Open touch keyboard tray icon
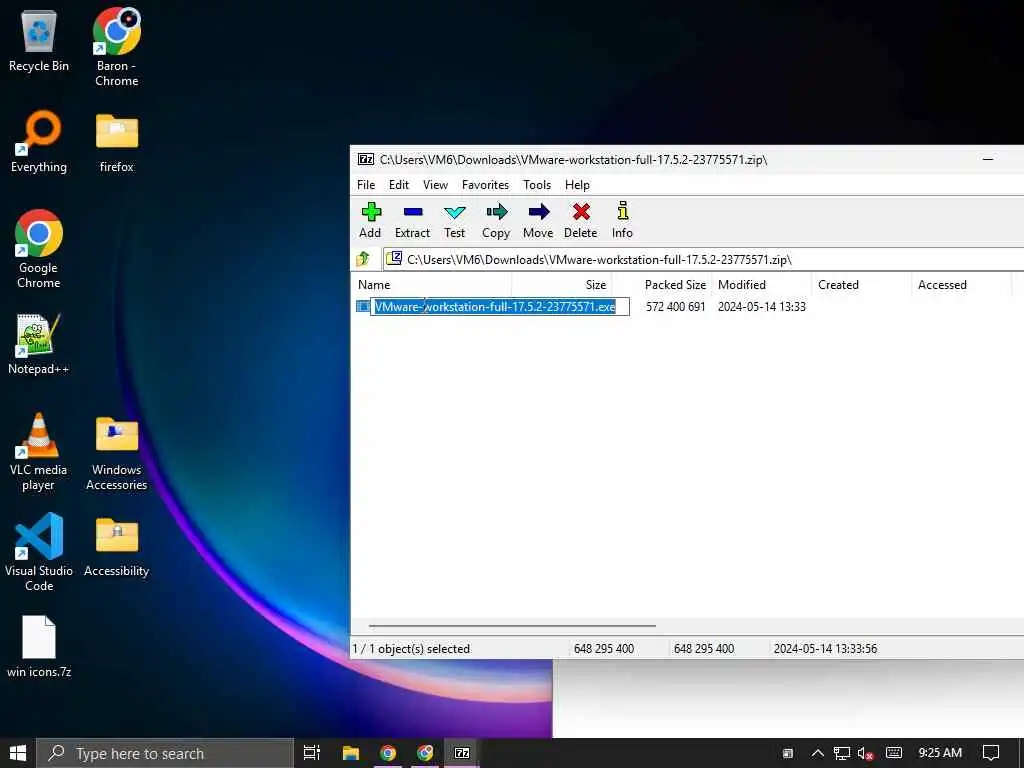Image resolution: width=1024 pixels, height=768 pixels. (893, 753)
